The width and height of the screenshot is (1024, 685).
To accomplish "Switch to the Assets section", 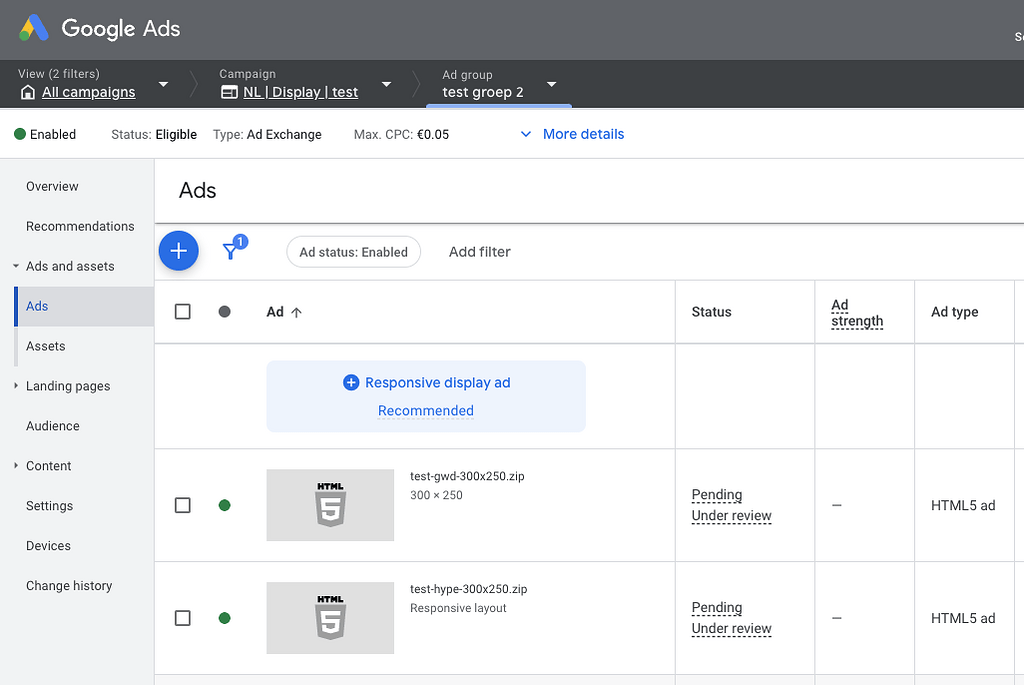I will pos(45,346).
